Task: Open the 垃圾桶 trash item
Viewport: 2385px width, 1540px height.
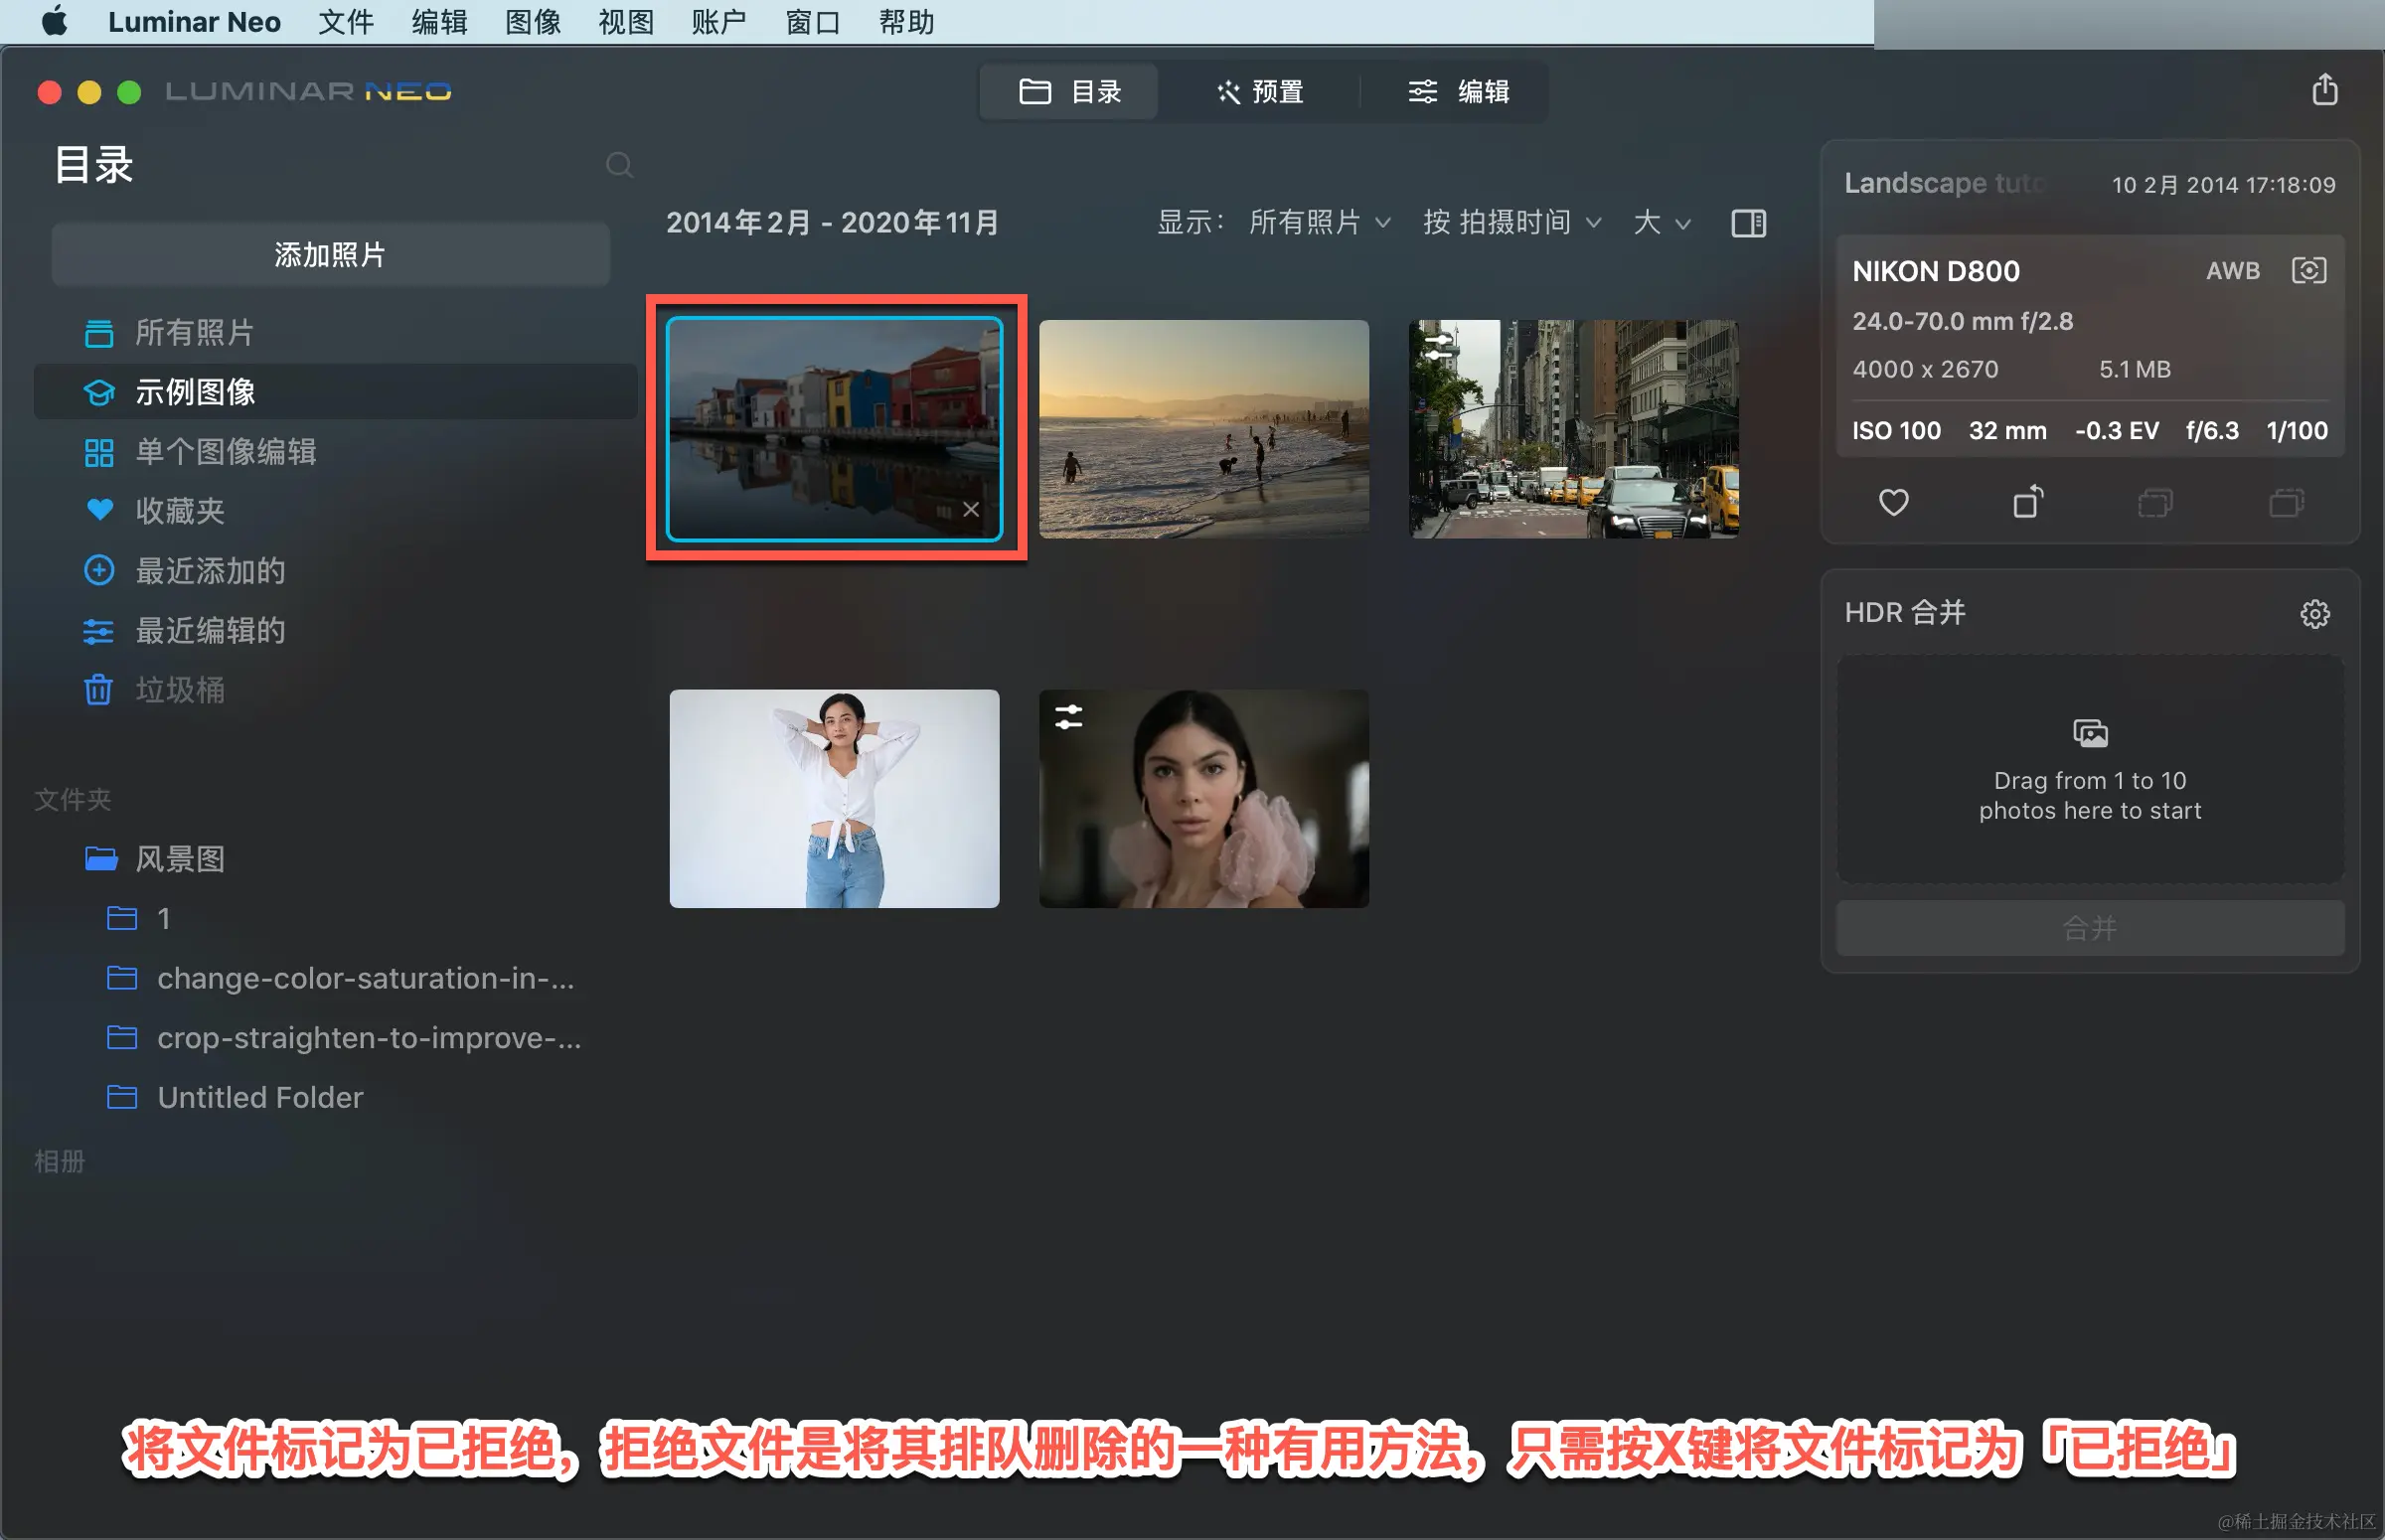Action: 180,690
